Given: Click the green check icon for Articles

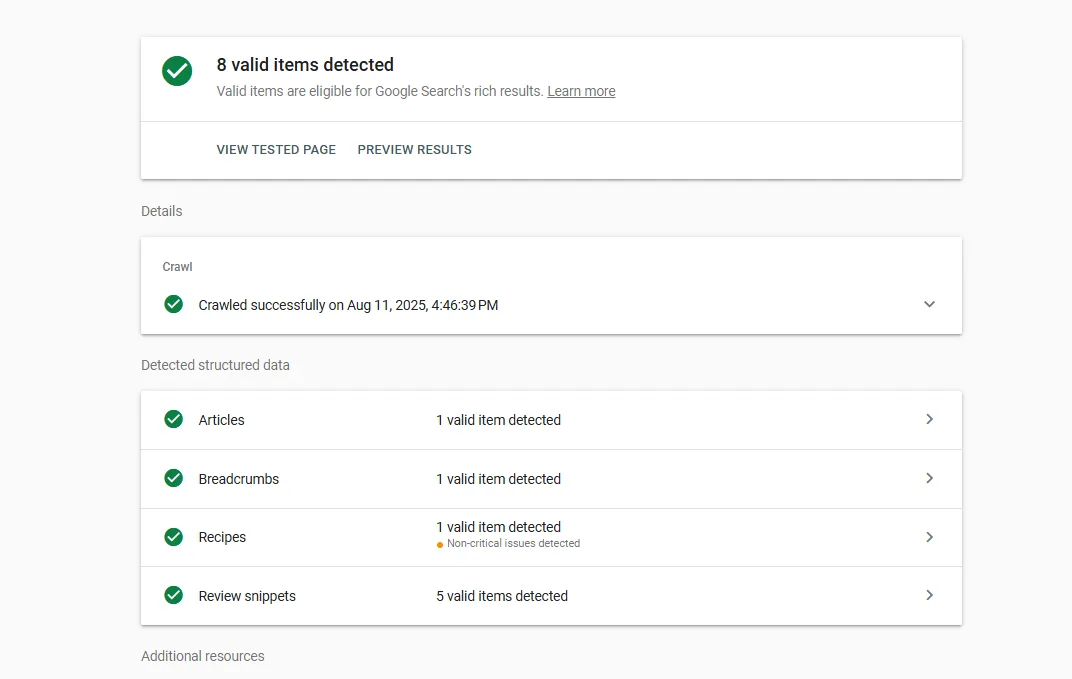Looking at the screenshot, I should 174,419.
